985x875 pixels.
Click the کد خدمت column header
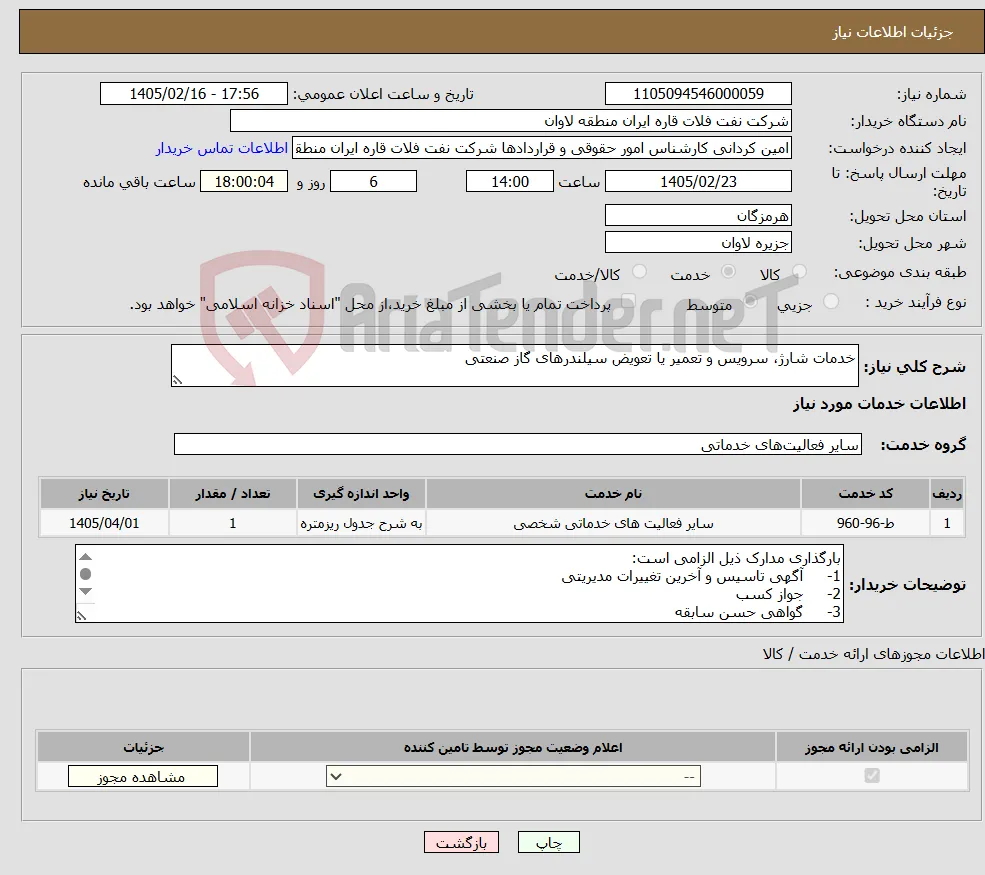(x=865, y=494)
